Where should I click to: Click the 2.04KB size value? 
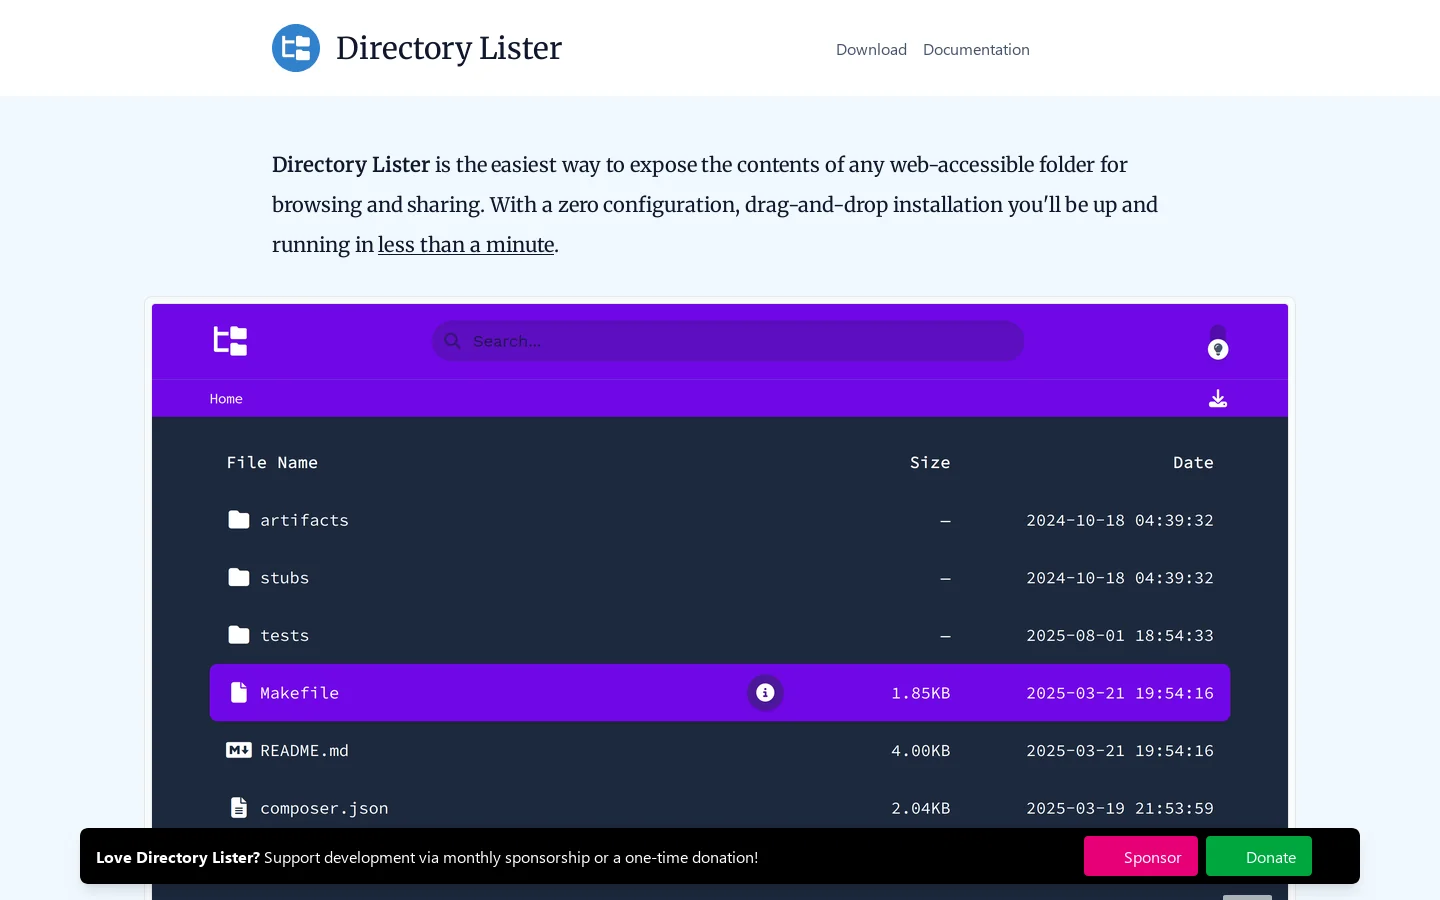pyautogui.click(x=921, y=808)
